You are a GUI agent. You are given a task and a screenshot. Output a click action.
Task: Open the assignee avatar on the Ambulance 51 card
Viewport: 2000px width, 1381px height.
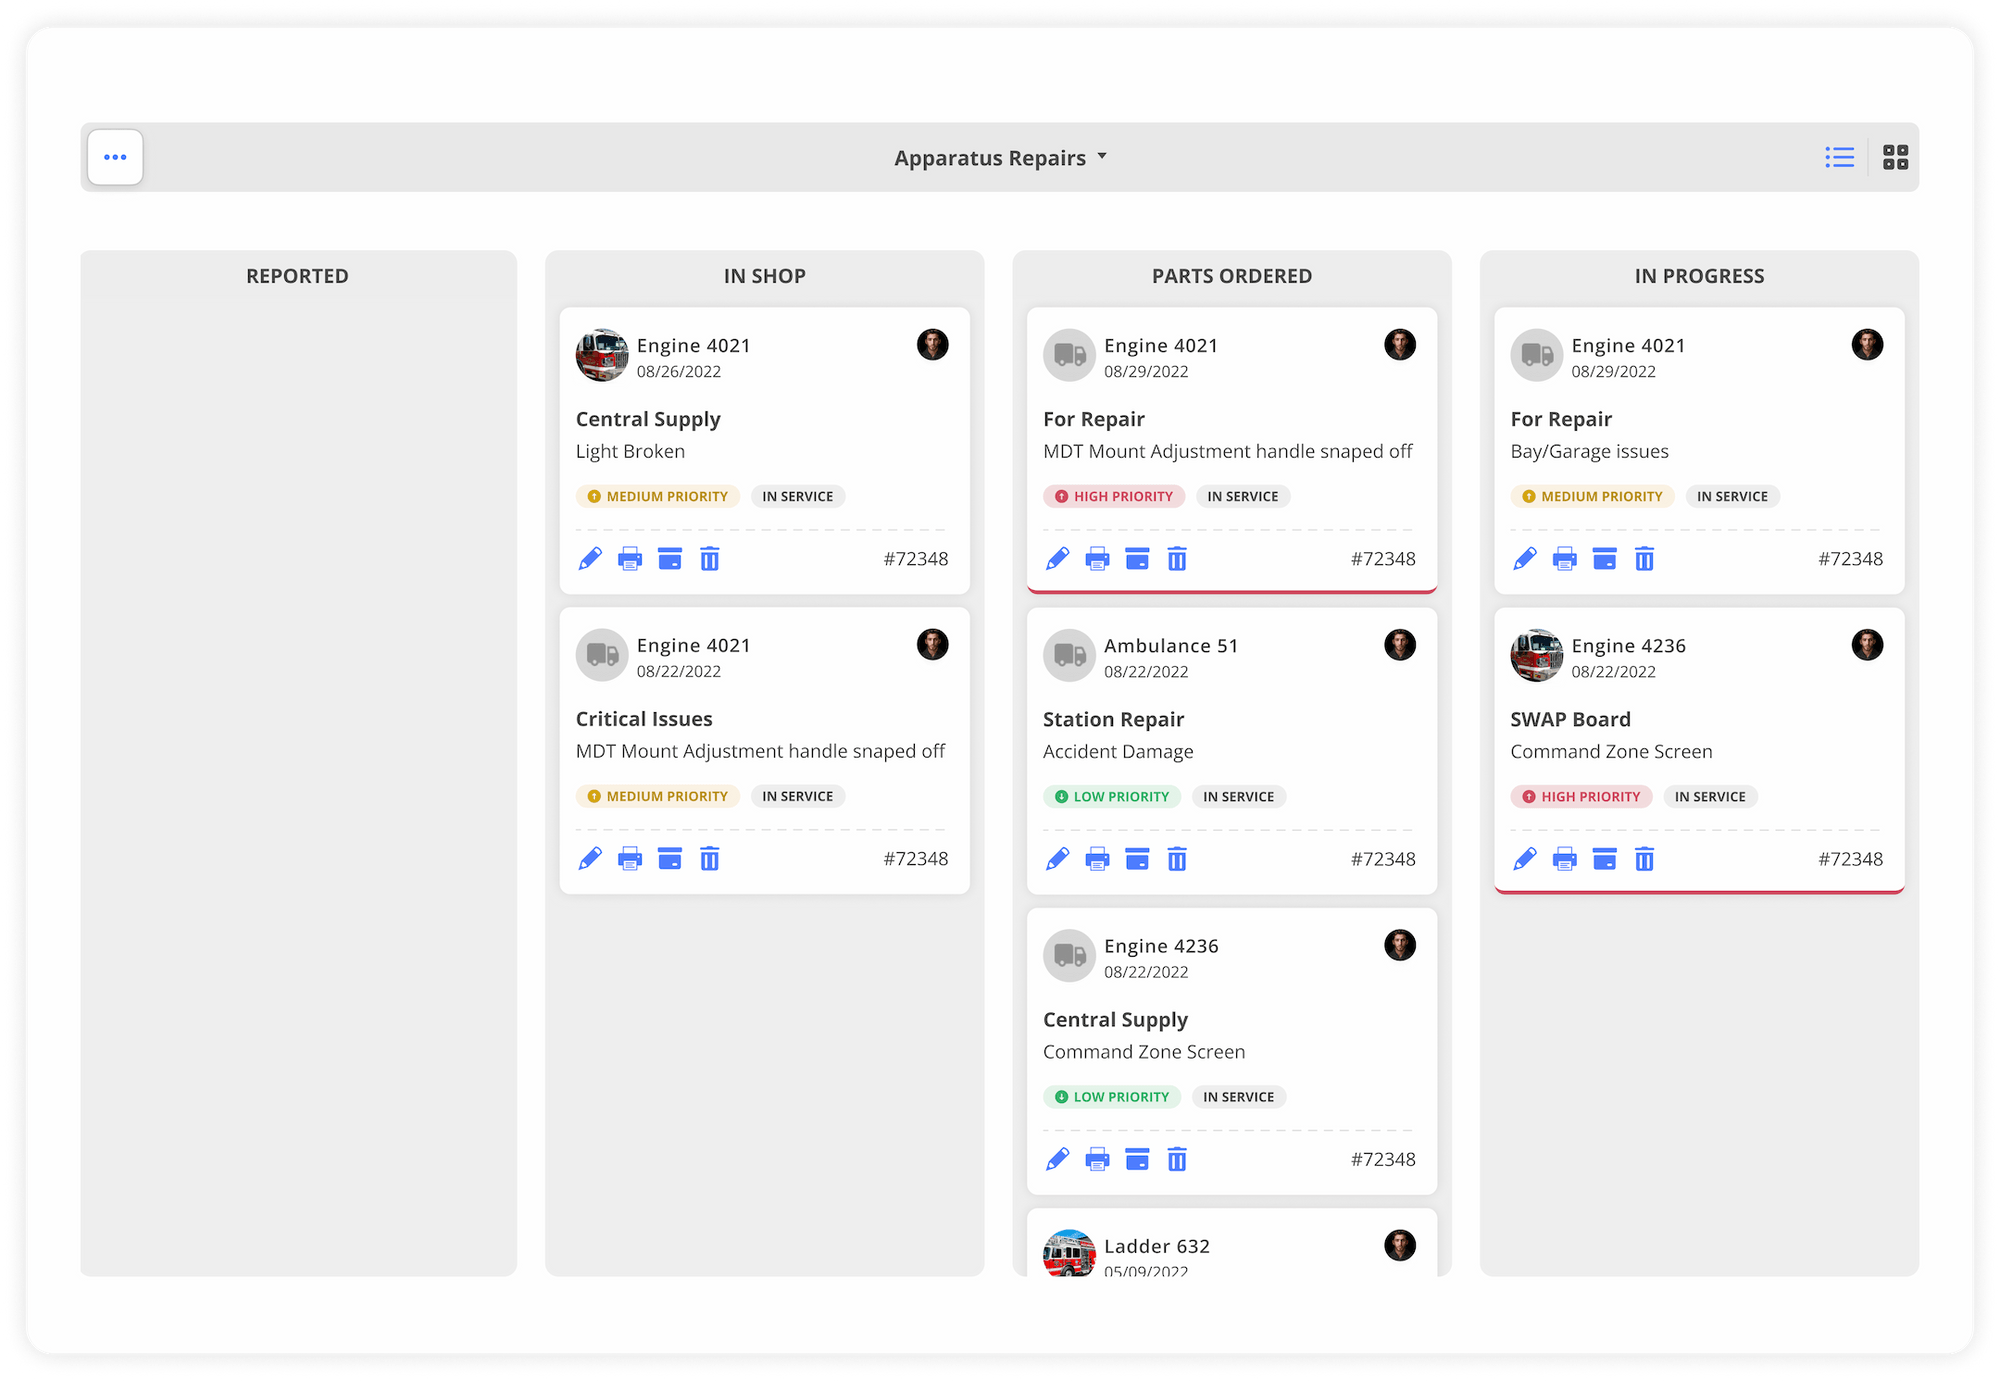[x=1400, y=645]
